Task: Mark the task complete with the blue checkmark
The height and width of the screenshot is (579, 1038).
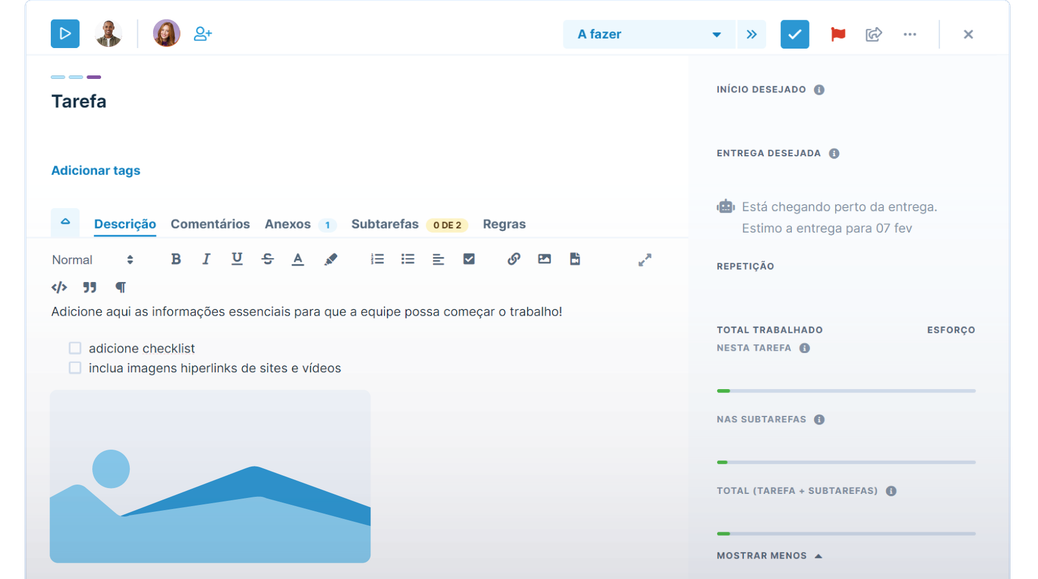Action: pyautogui.click(x=794, y=33)
